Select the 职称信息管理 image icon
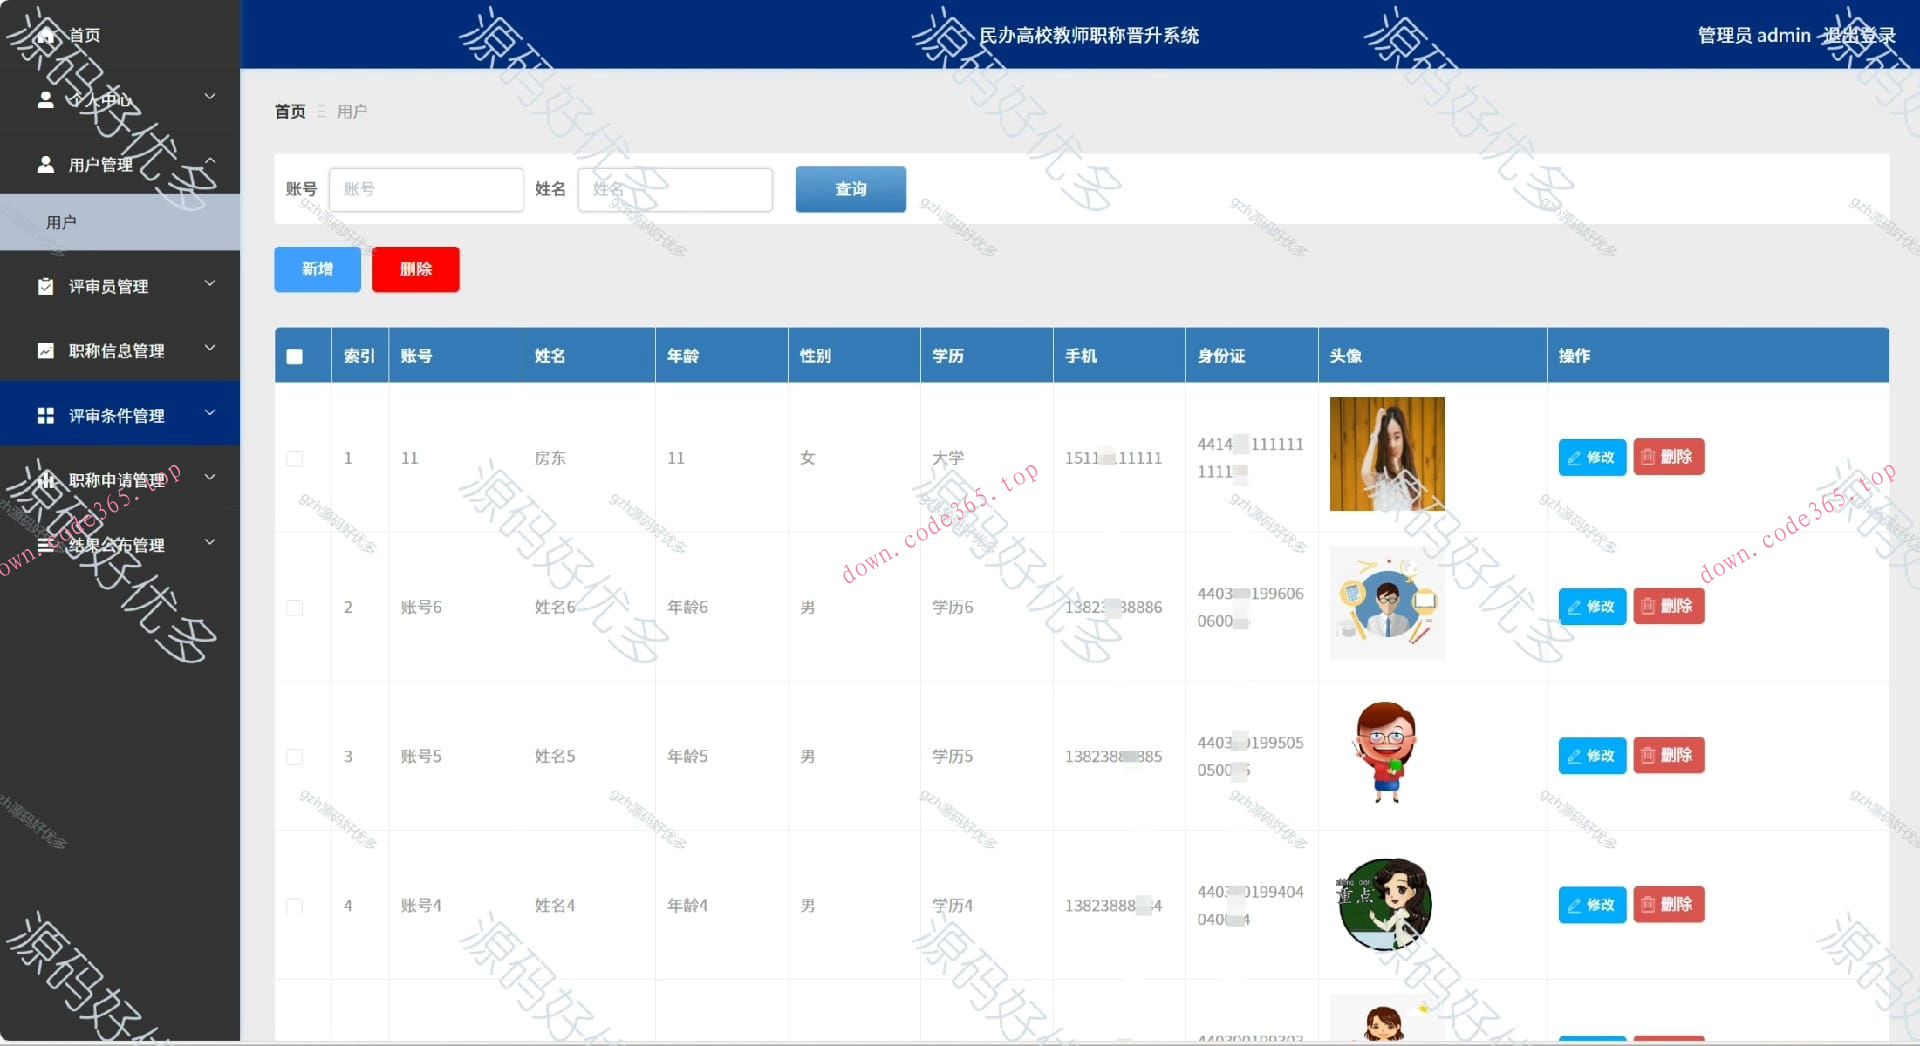The width and height of the screenshot is (1920, 1046). 45,351
